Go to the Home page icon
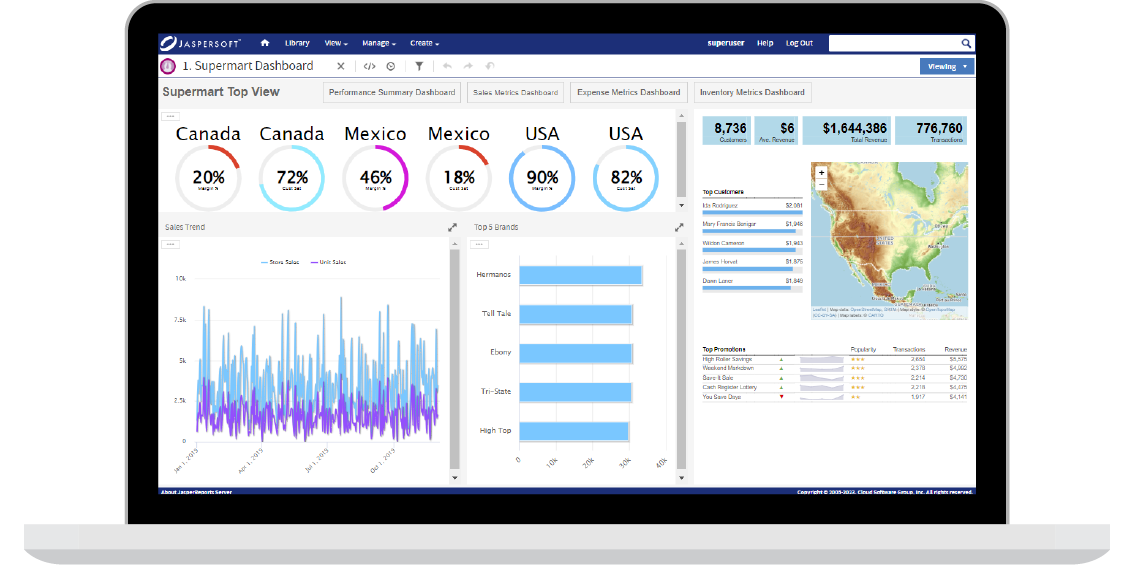 (265, 43)
